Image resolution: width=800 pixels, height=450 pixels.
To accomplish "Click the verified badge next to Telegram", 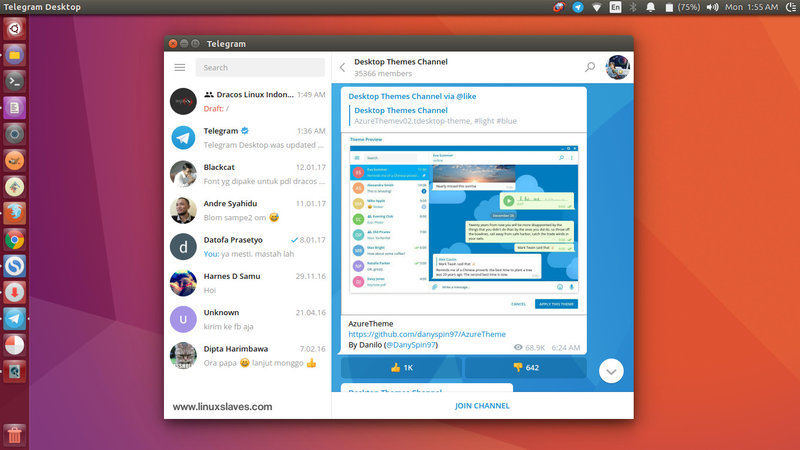I will (x=245, y=131).
